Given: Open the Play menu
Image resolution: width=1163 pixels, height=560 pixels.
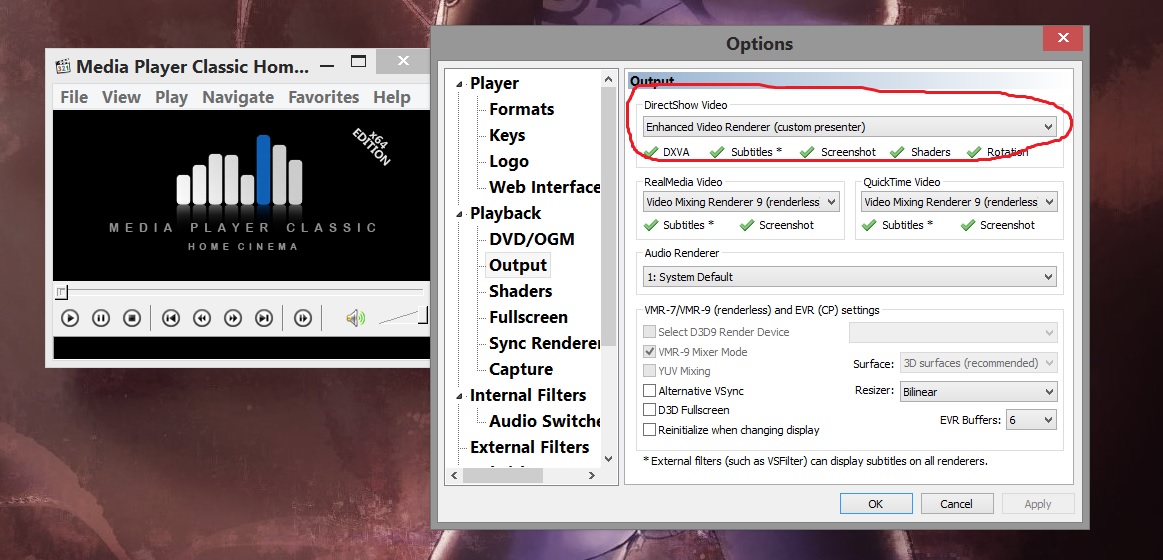Looking at the screenshot, I should pos(171,97).
